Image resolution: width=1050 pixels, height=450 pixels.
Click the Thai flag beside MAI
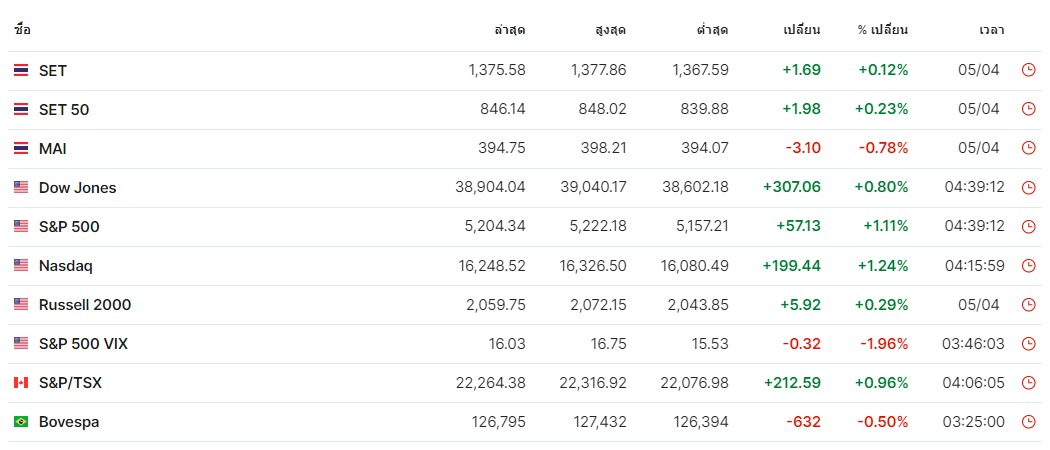click(x=21, y=149)
